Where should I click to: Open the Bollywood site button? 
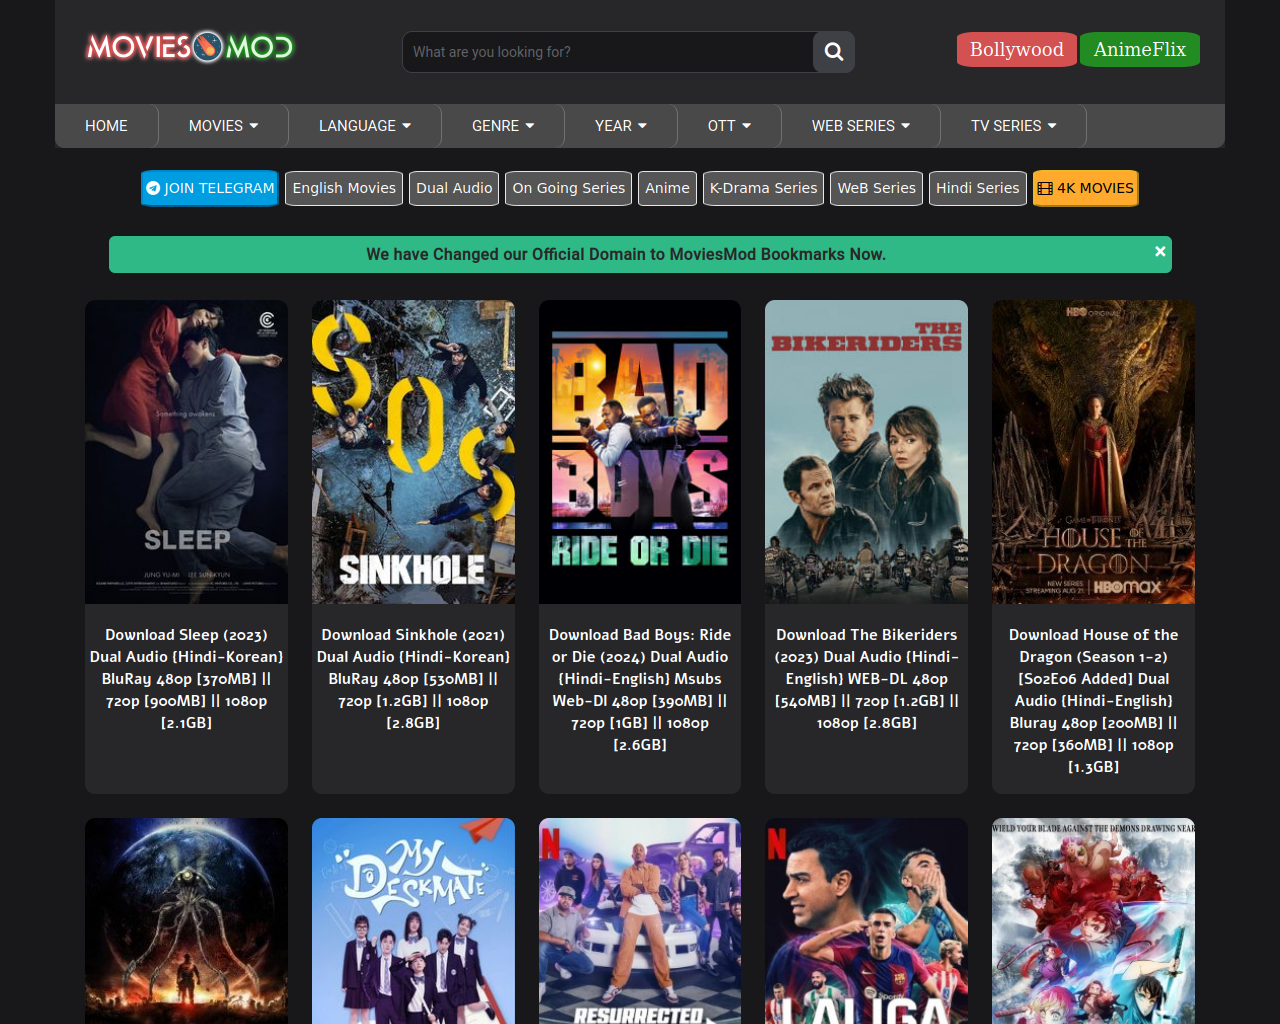1017,49
